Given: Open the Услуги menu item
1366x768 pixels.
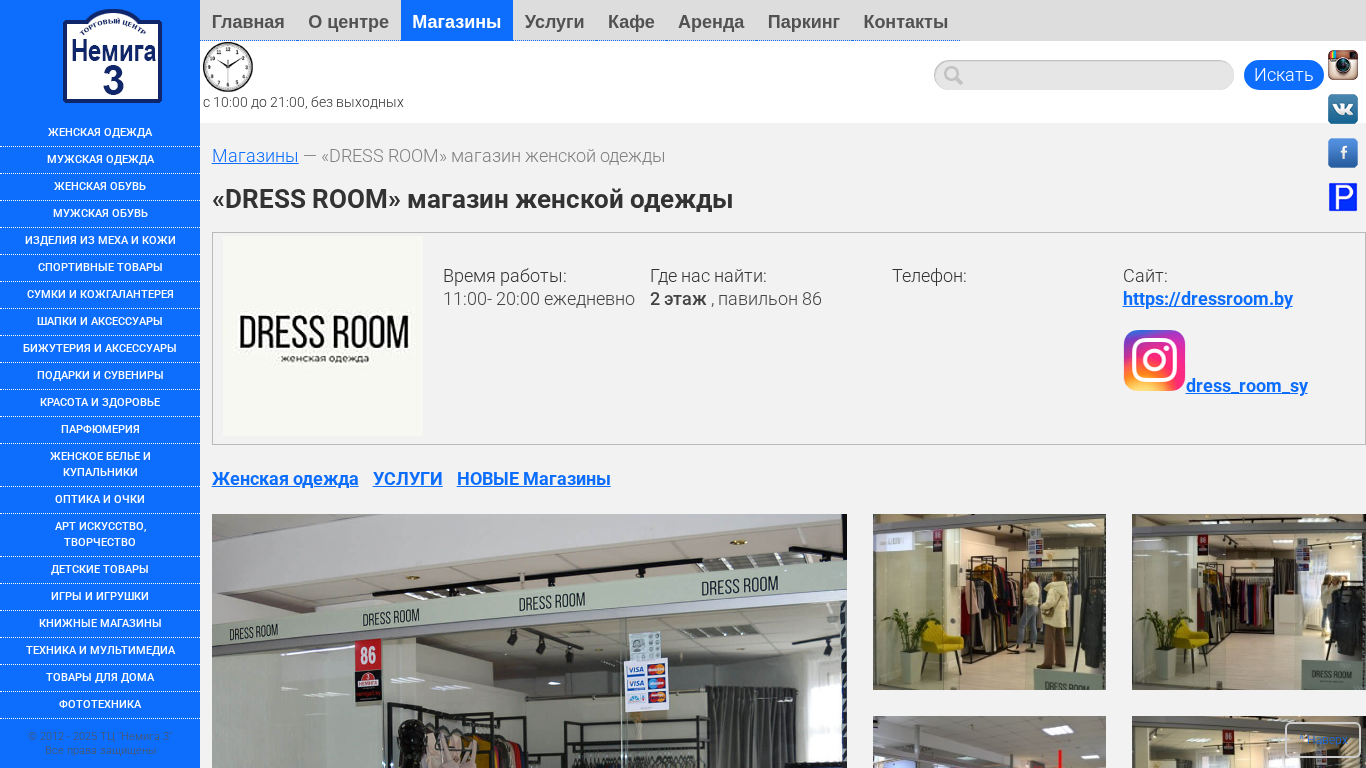Looking at the screenshot, I should (x=554, y=21).
